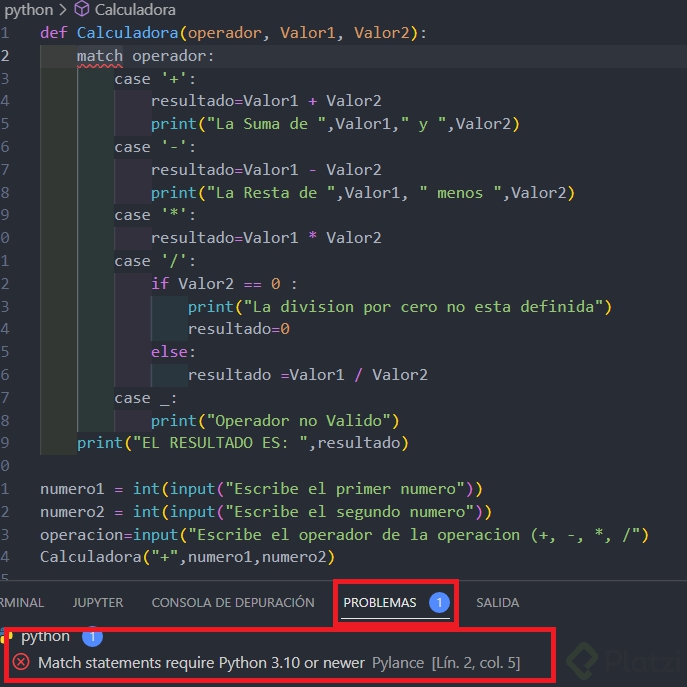The height and width of the screenshot is (687, 687).
Task: Open the python breadcrumb segment
Action: tap(28, 10)
